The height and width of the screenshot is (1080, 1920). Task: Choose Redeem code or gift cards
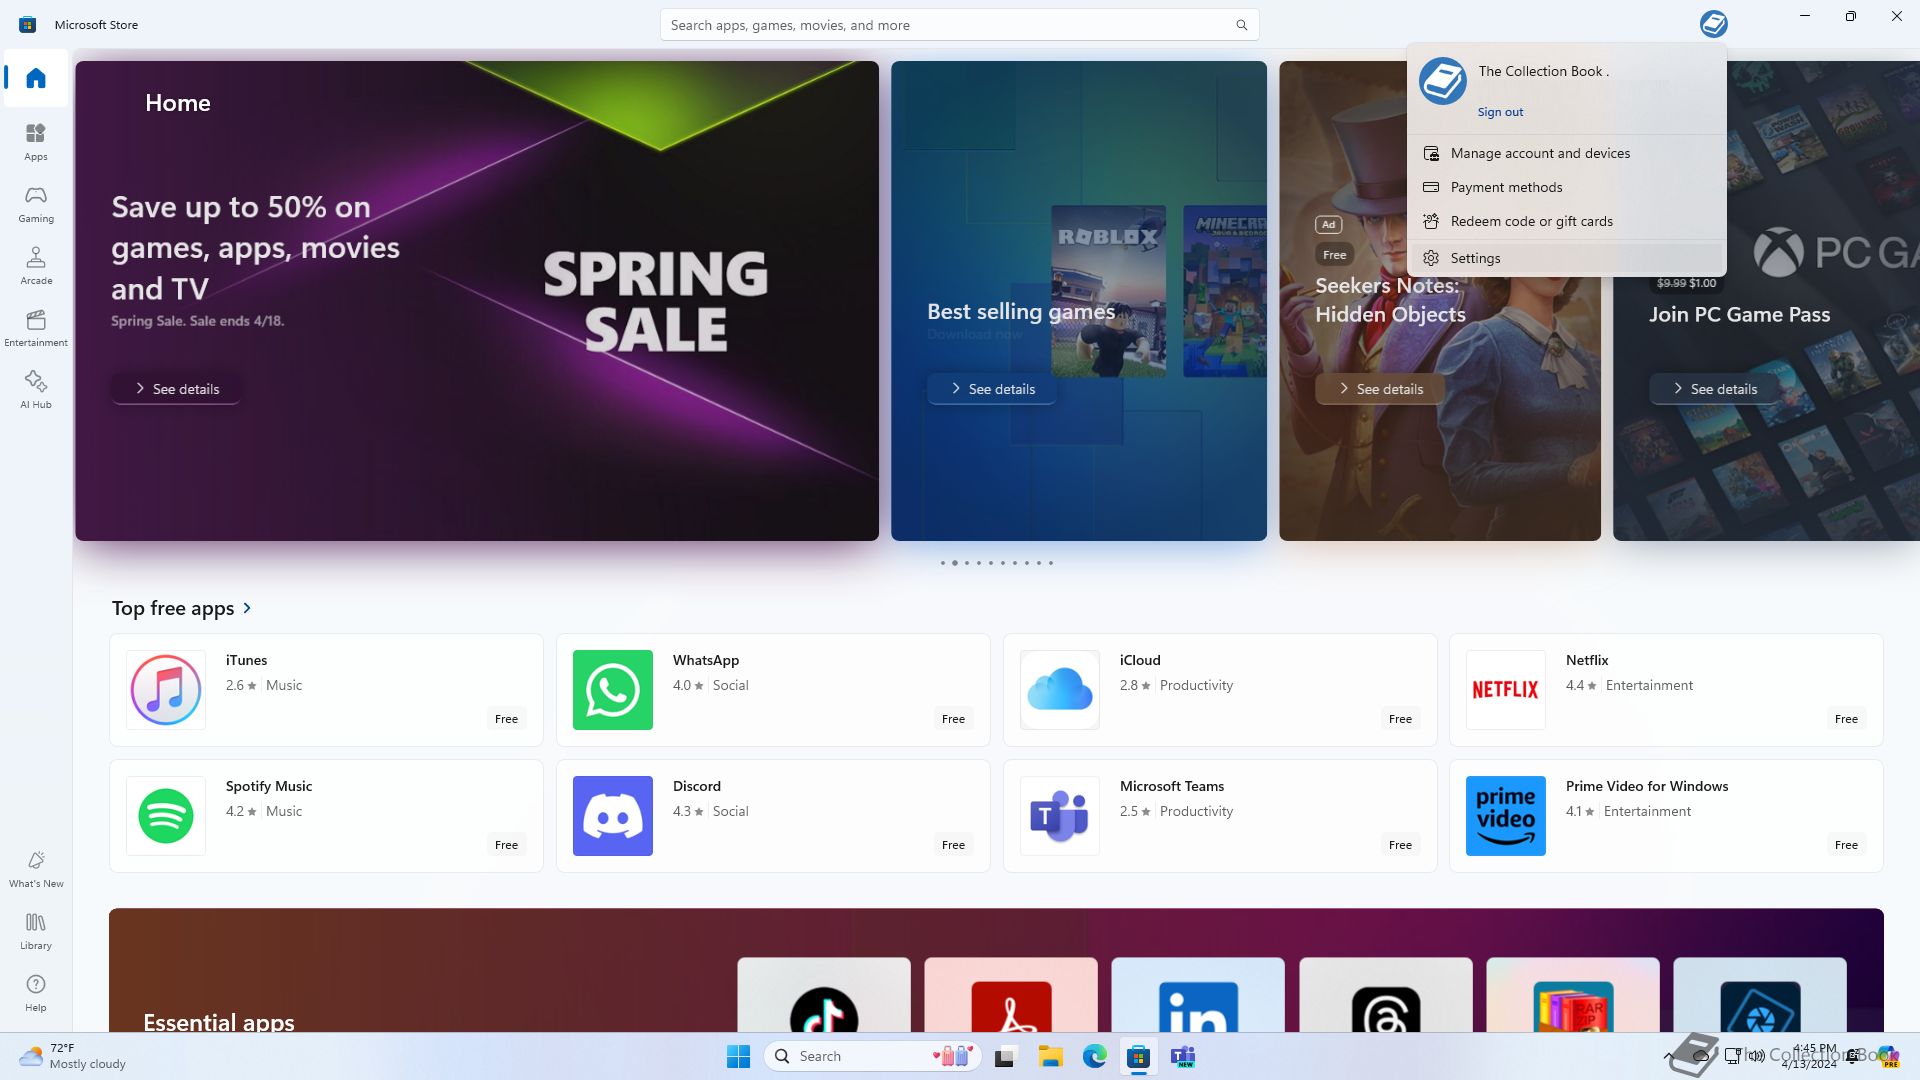click(x=1566, y=221)
